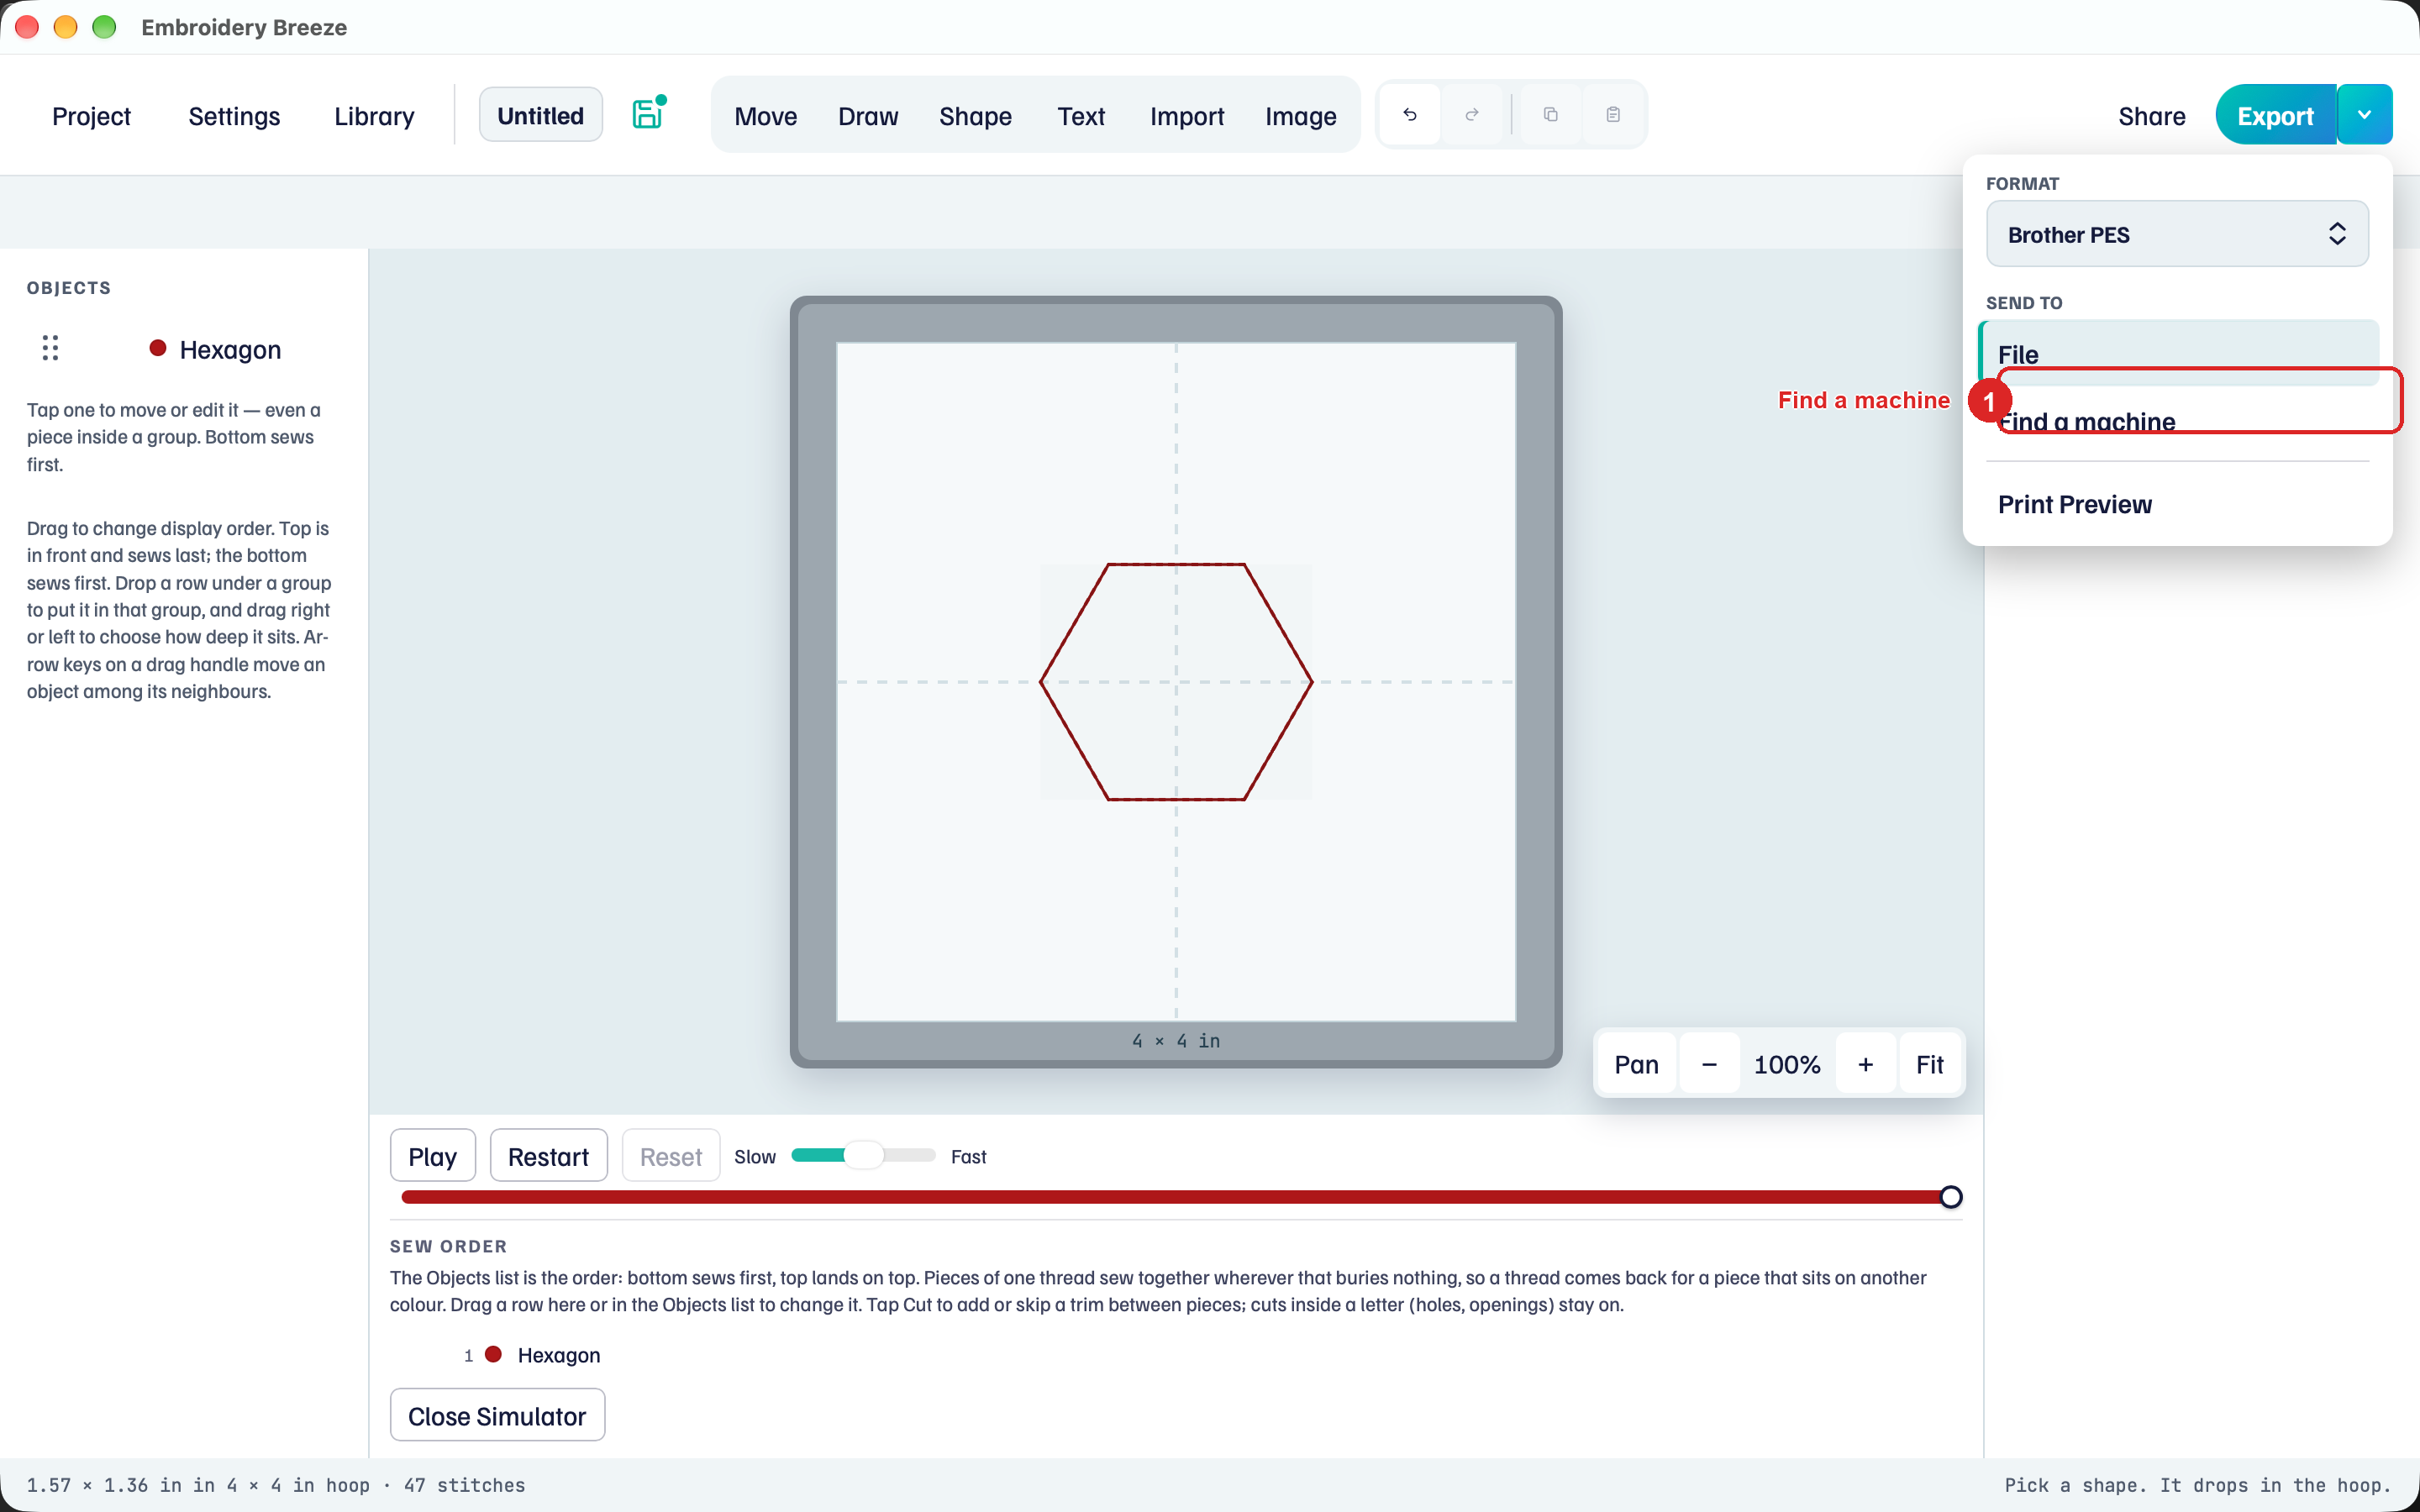Click the Share button
This screenshot has height=1512, width=2420.
[2152, 116]
